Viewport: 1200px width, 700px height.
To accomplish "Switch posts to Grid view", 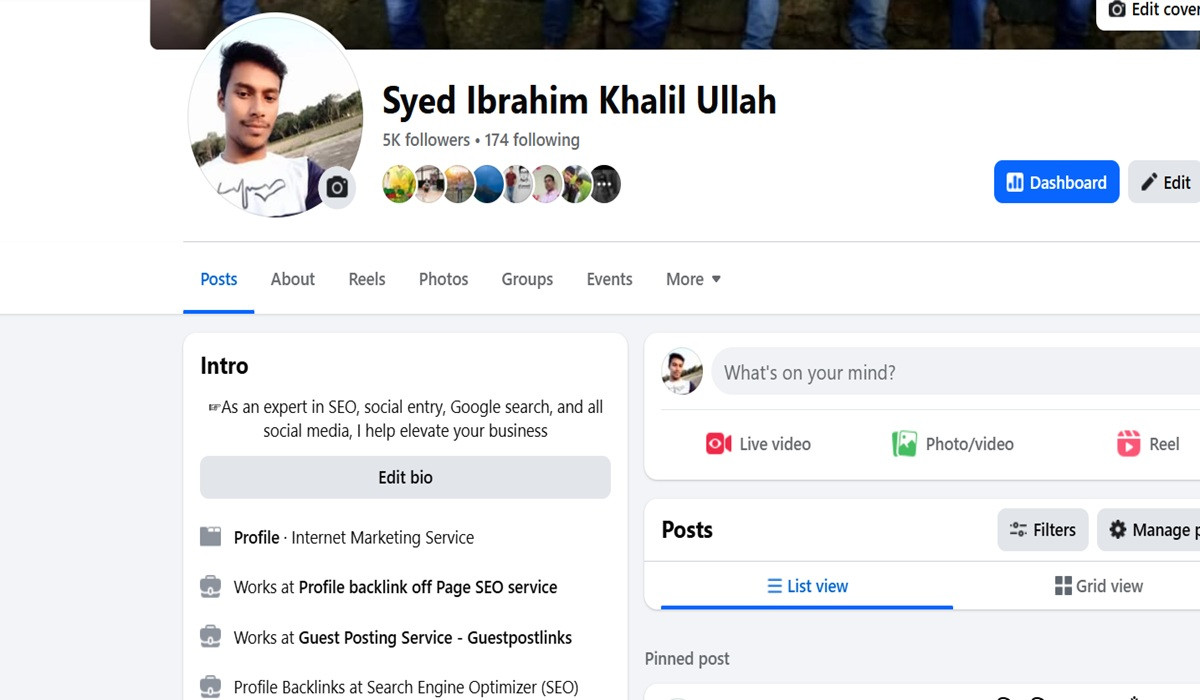I will coord(1098,586).
